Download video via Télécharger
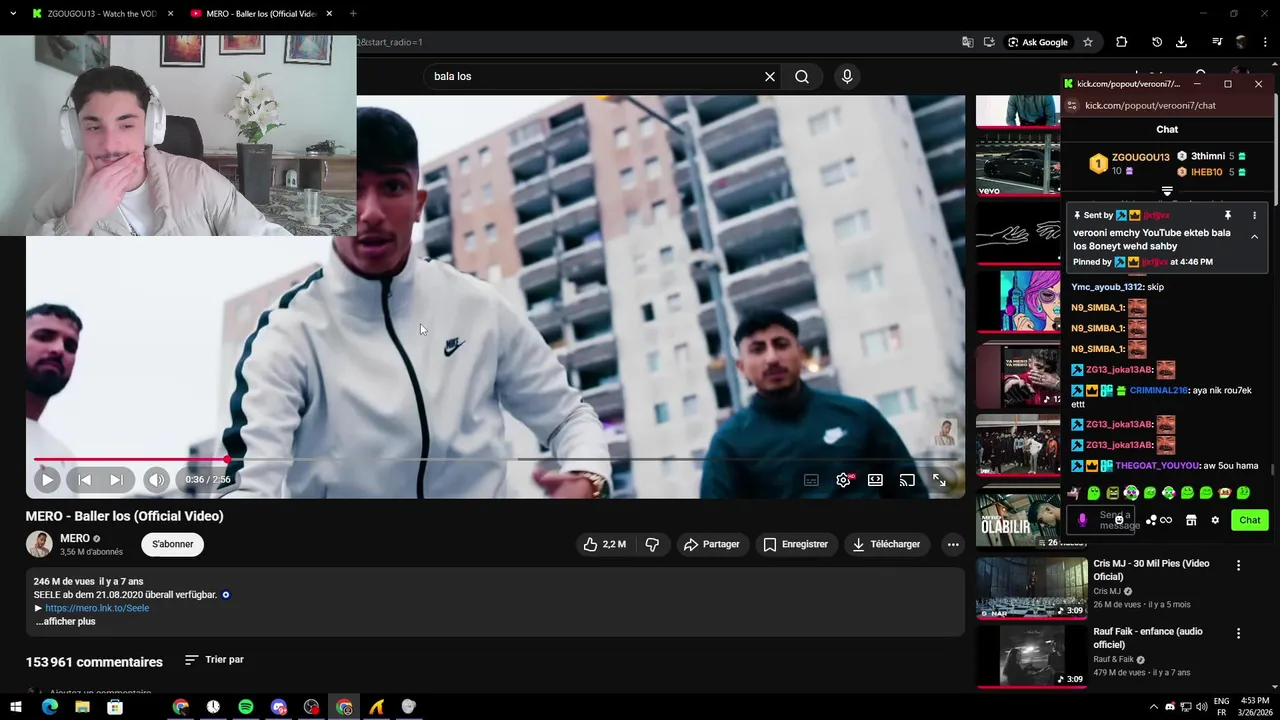1280x720 pixels. (886, 544)
